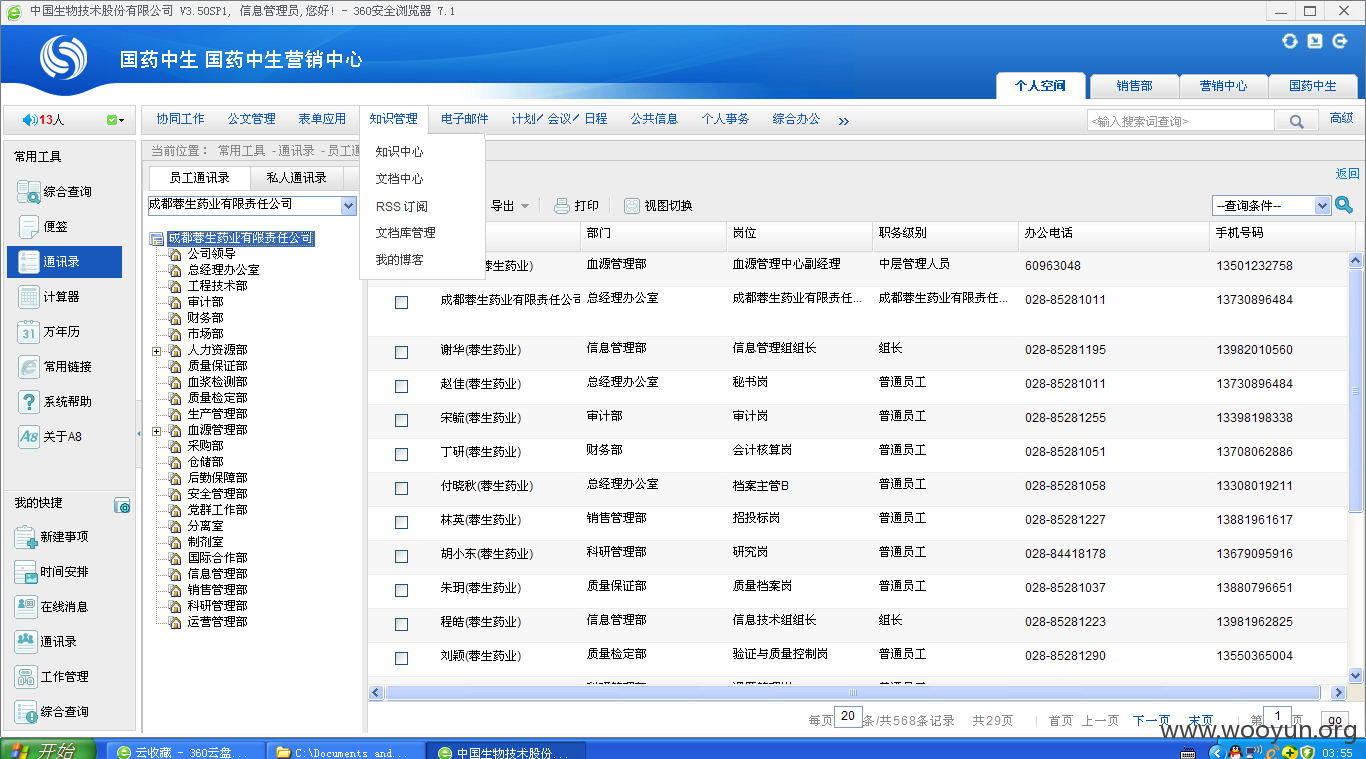The width and height of the screenshot is (1366, 759).
Task: Tick the checkbox for 丁研
Action: (401, 454)
